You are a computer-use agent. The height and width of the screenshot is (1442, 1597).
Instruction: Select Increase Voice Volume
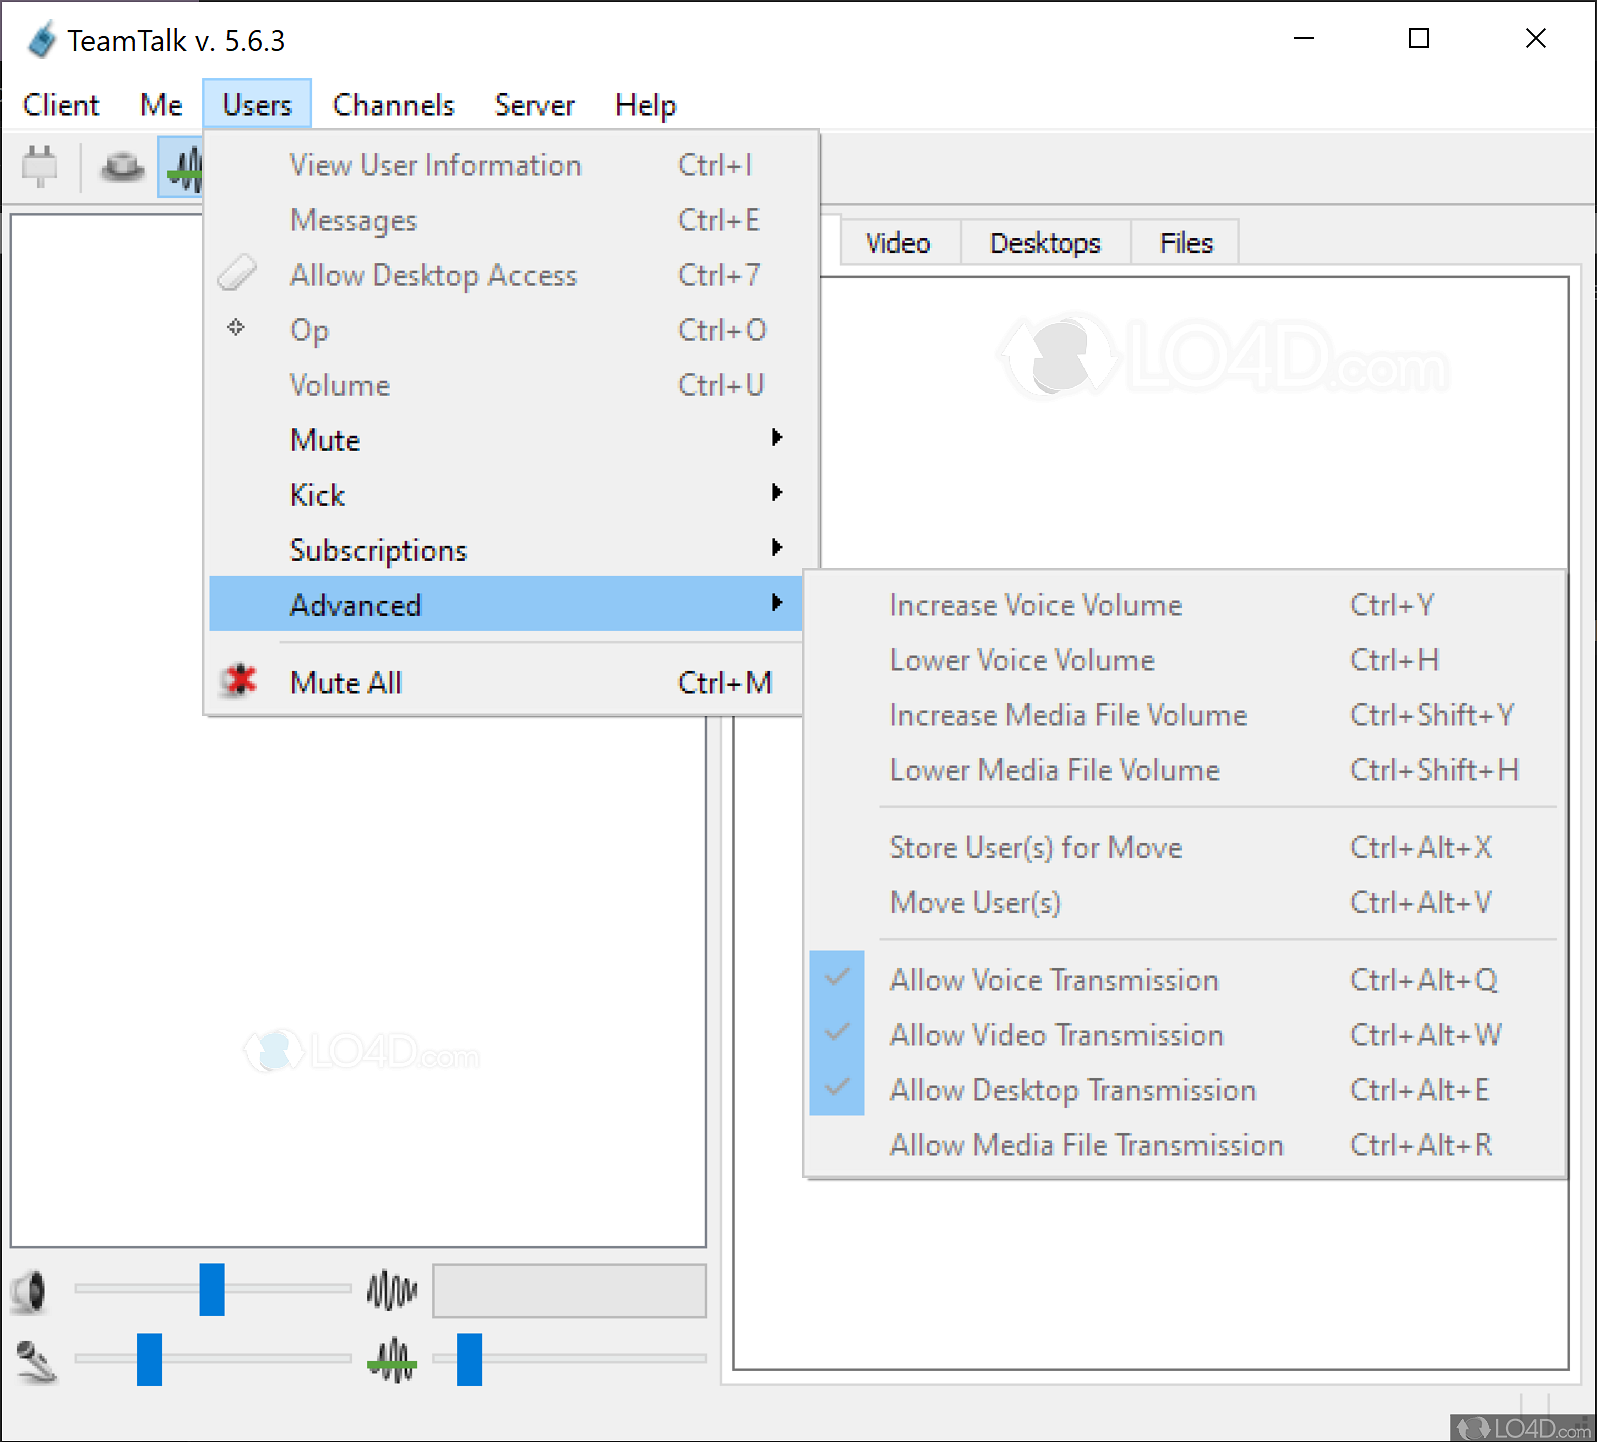1035,605
